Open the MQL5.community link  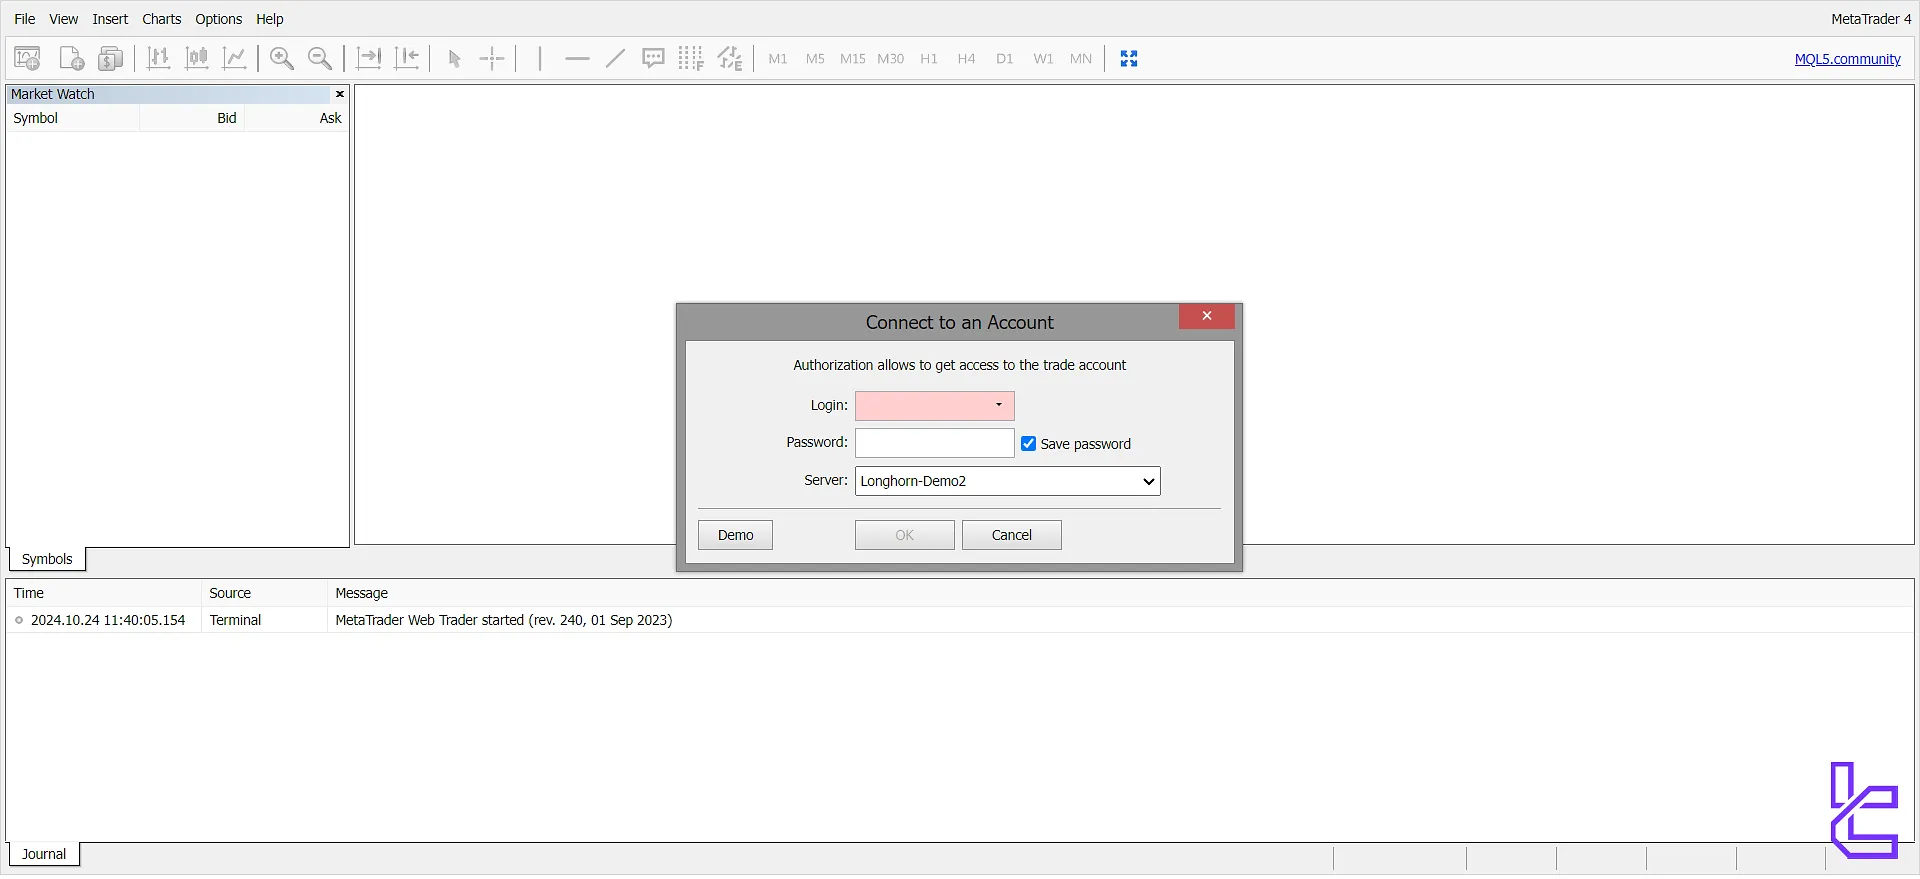click(1847, 59)
